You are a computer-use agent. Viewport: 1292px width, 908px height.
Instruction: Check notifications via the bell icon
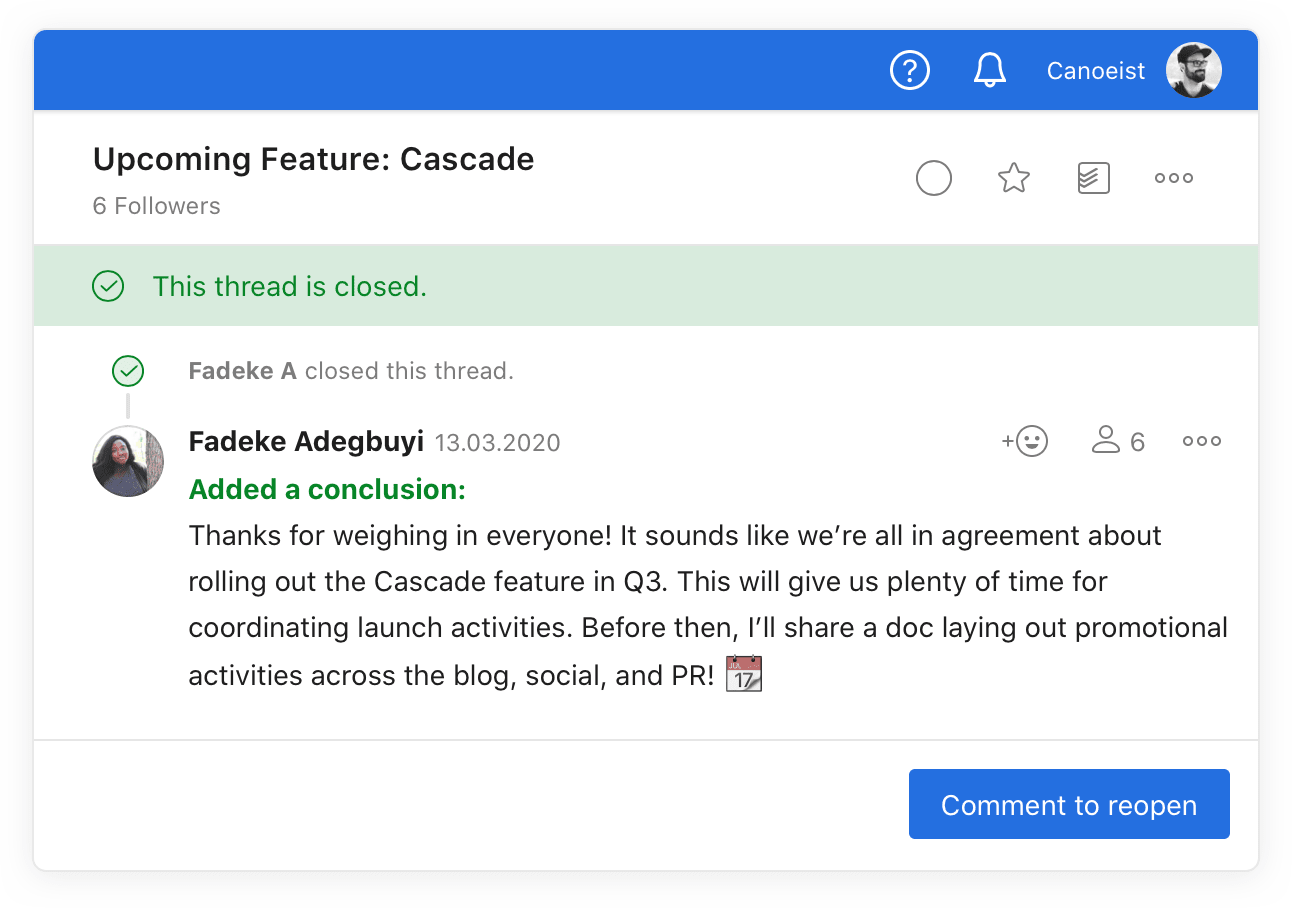pyautogui.click(x=989, y=70)
